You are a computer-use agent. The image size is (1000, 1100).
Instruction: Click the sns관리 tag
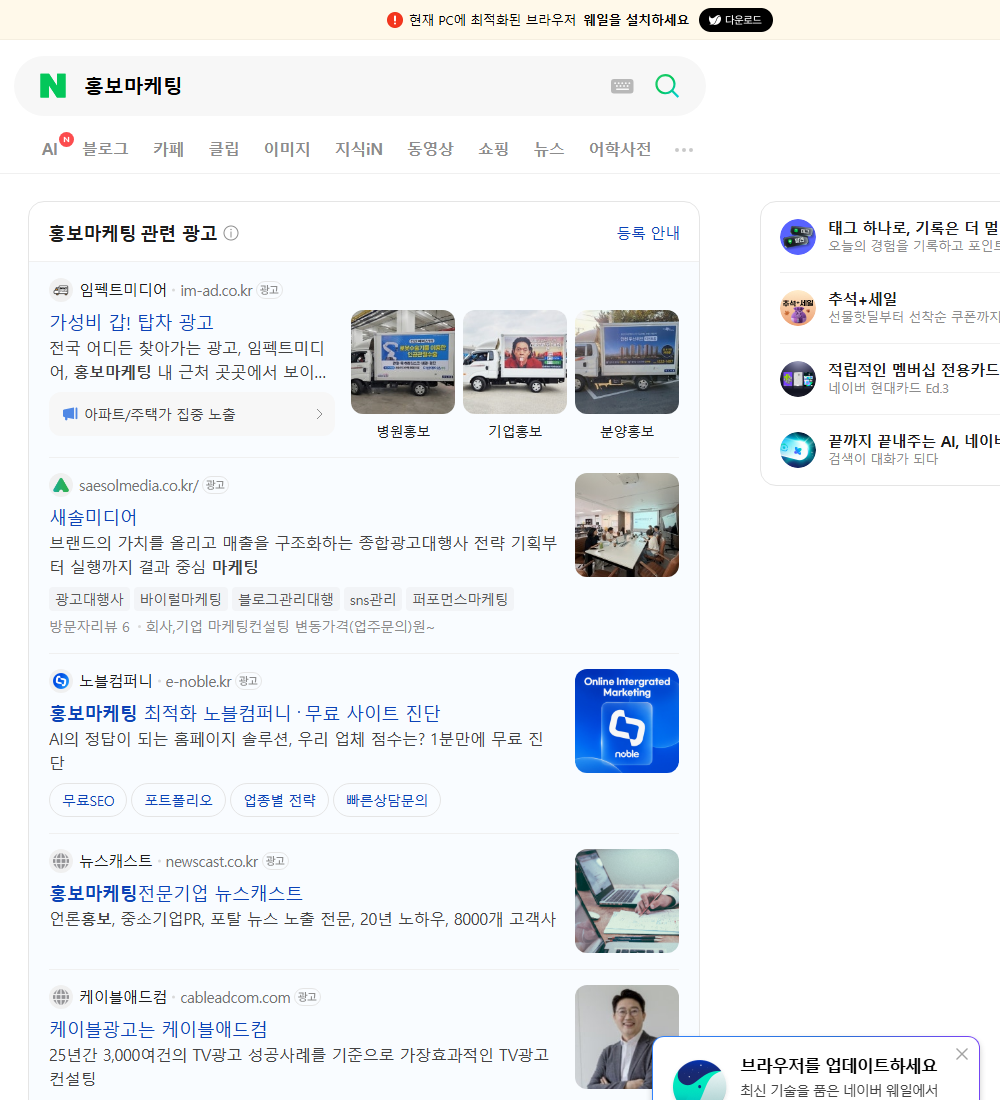tap(373, 599)
